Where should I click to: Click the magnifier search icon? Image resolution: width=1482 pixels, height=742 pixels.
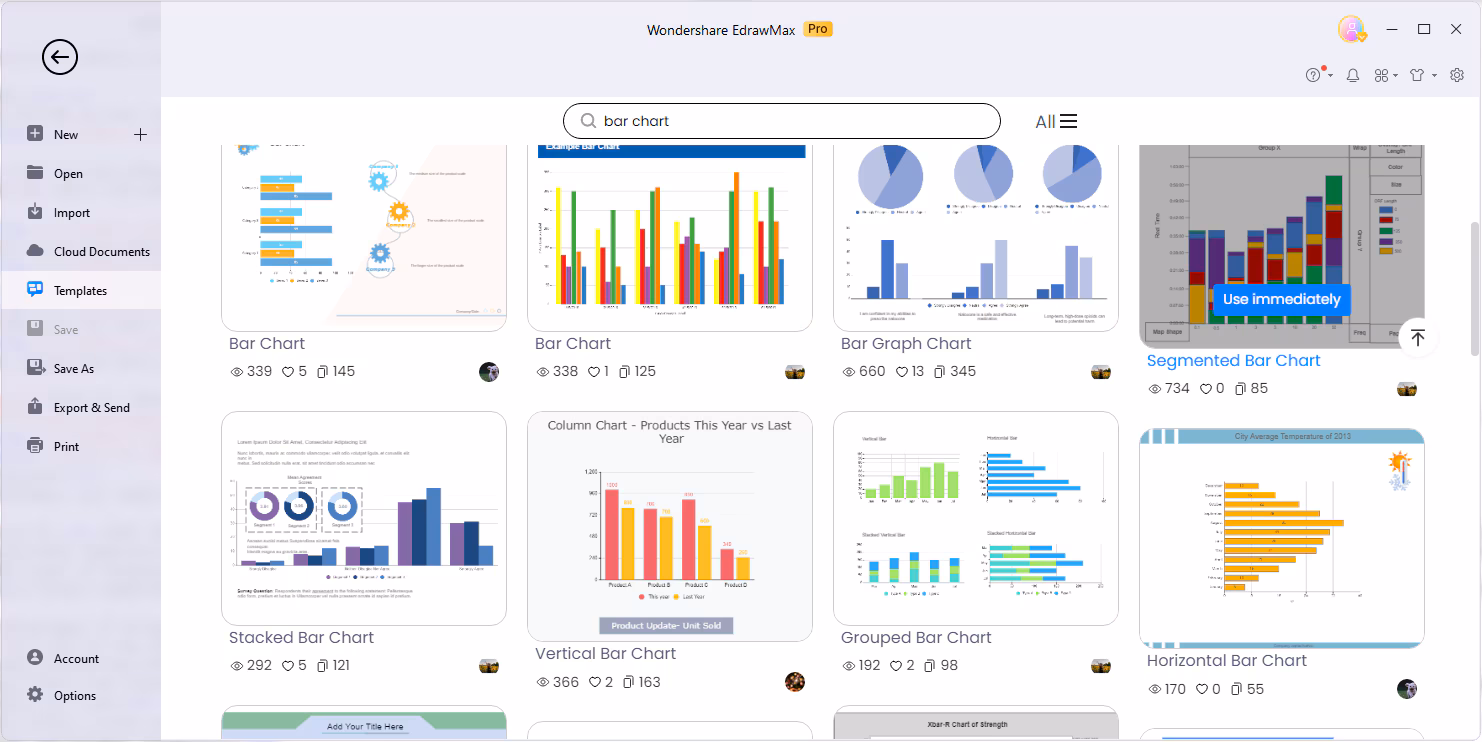pos(589,121)
